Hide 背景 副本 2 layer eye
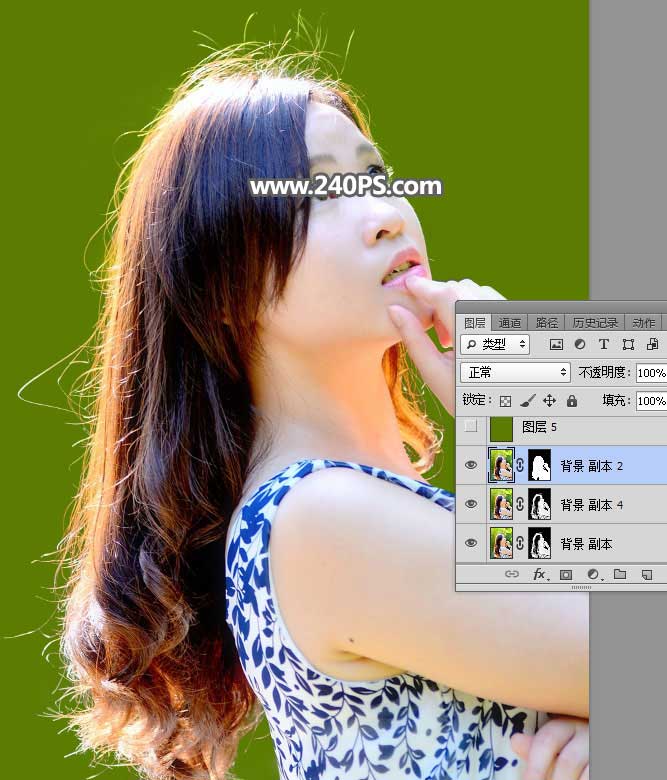 (x=471, y=465)
